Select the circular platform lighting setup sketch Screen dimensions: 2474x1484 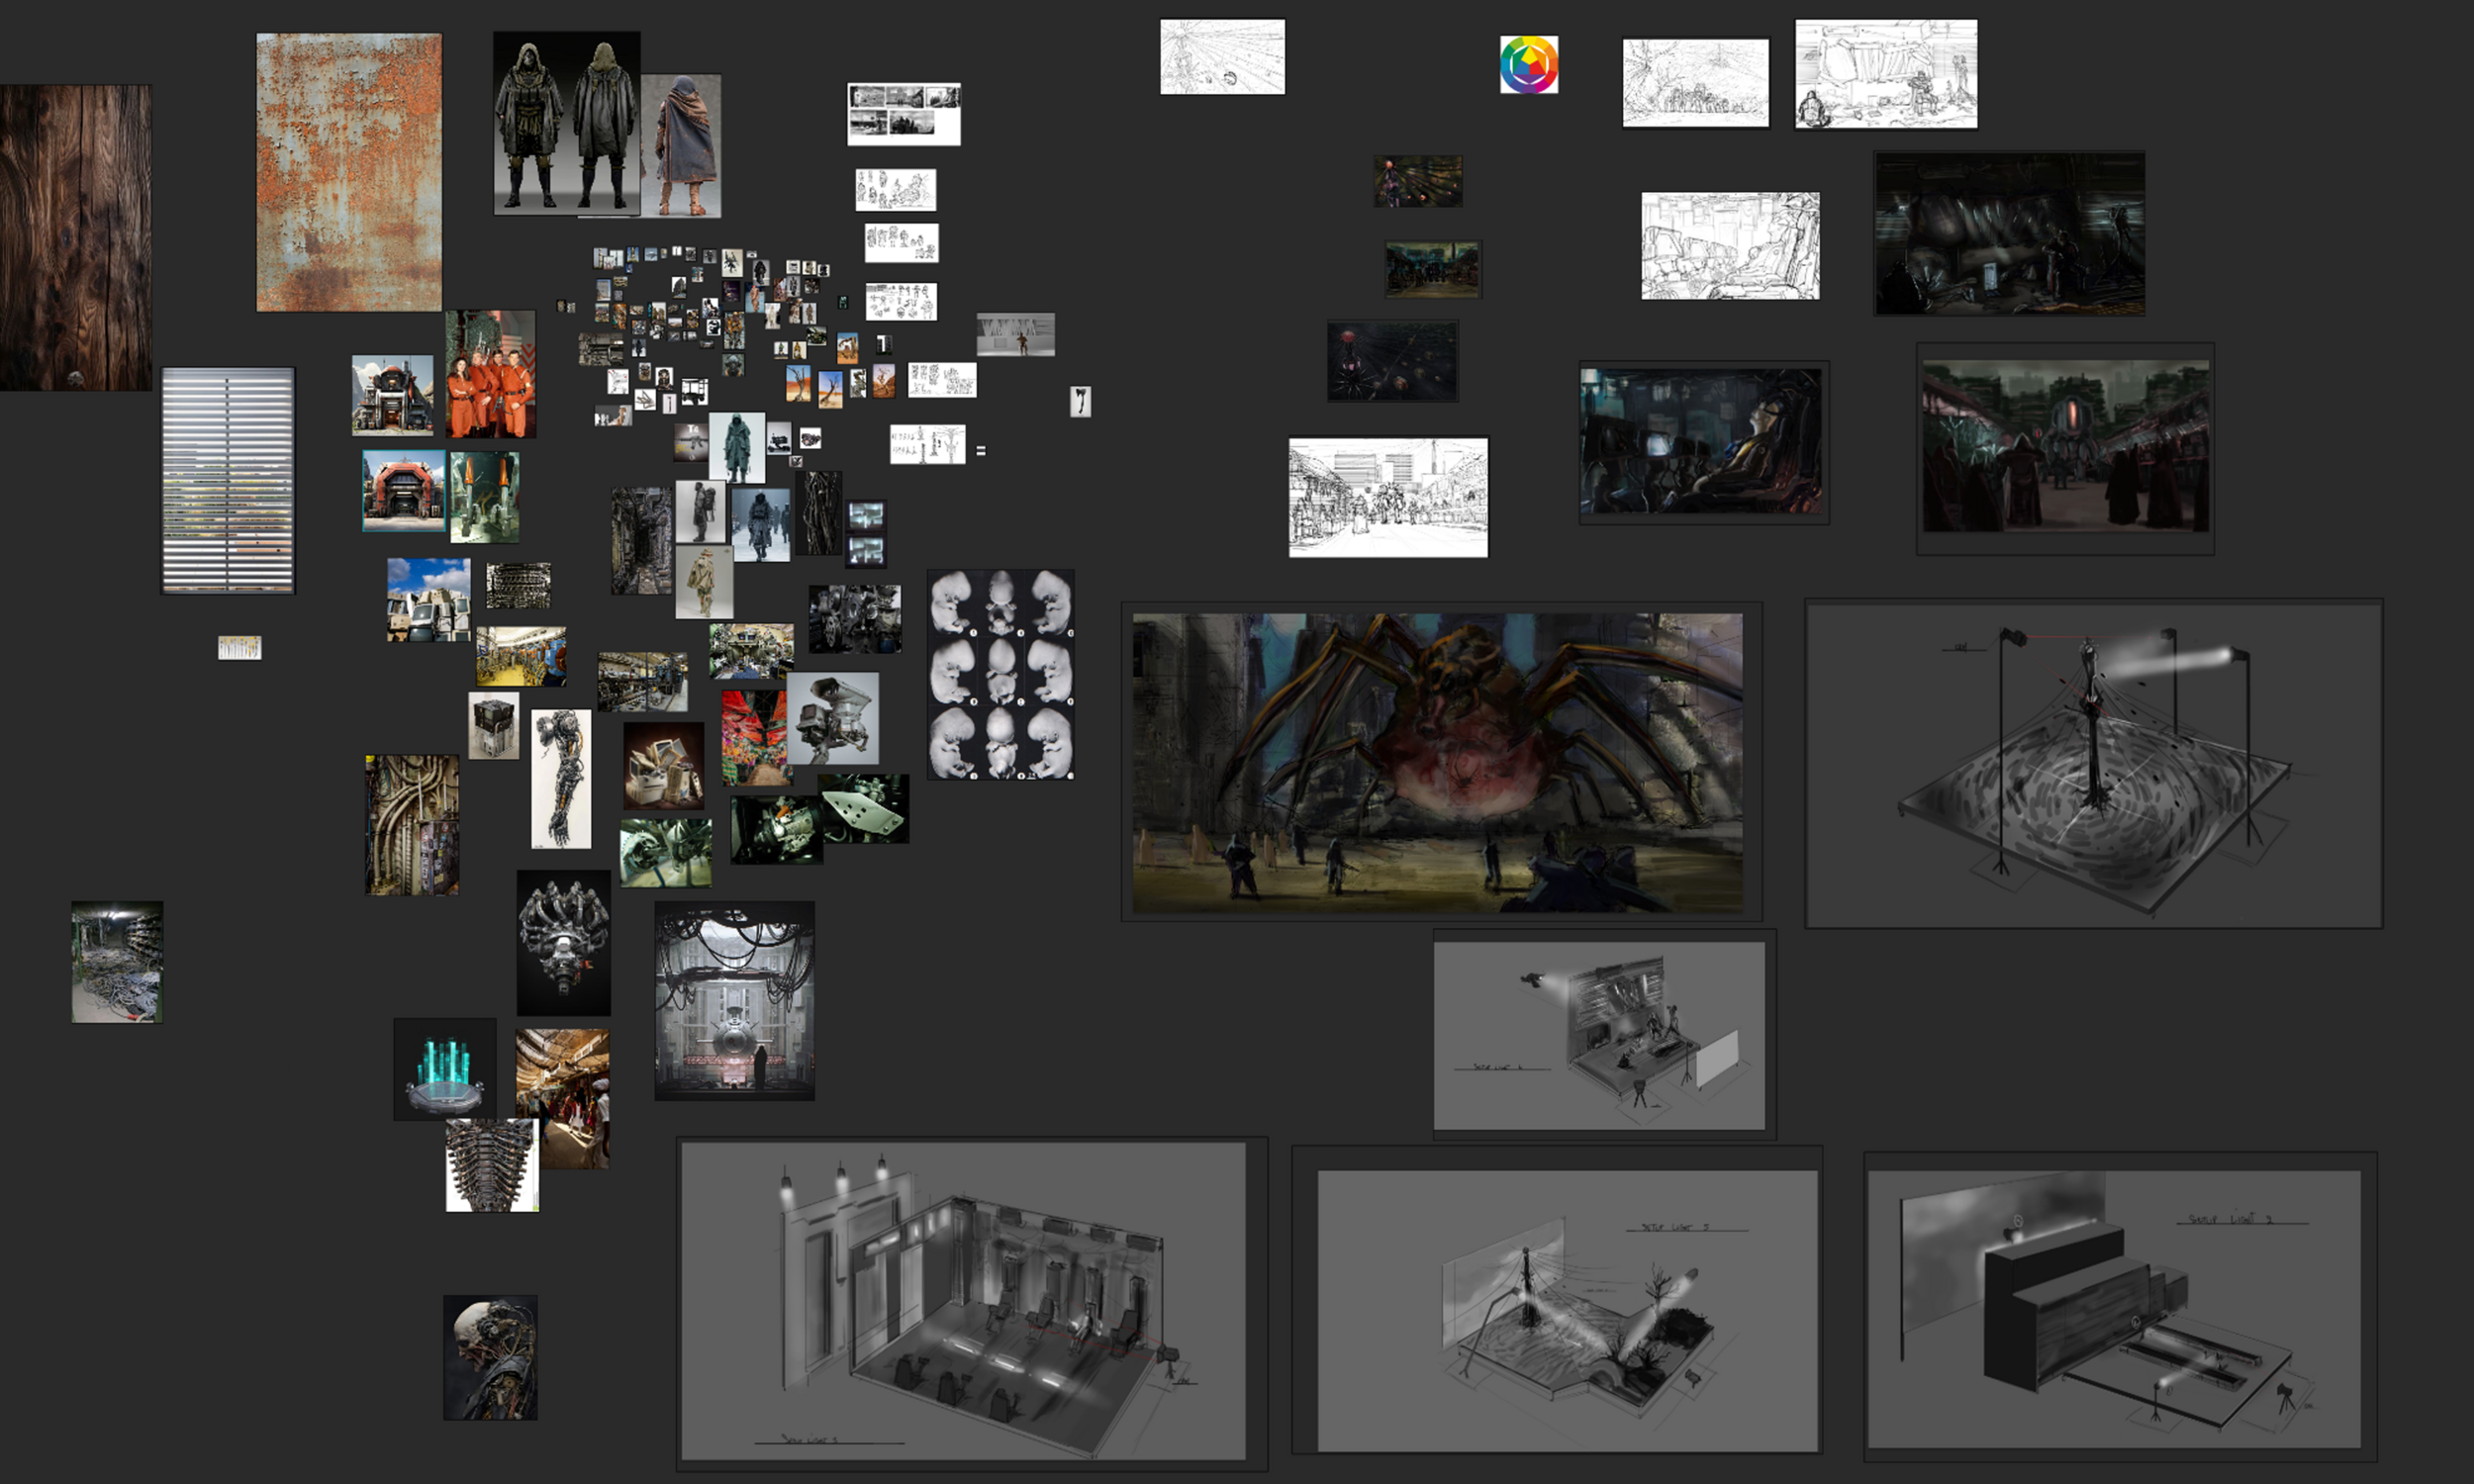click(x=2093, y=763)
